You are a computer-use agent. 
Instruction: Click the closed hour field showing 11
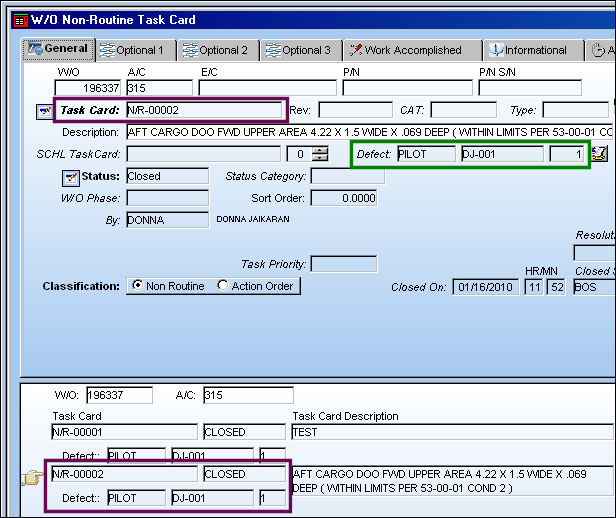[534, 287]
